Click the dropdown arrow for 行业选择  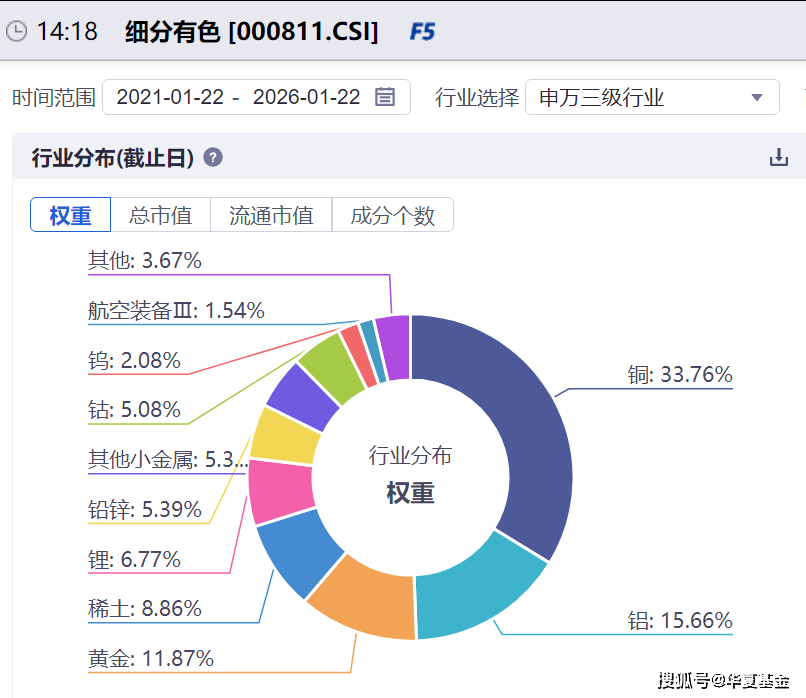pyautogui.click(x=757, y=97)
